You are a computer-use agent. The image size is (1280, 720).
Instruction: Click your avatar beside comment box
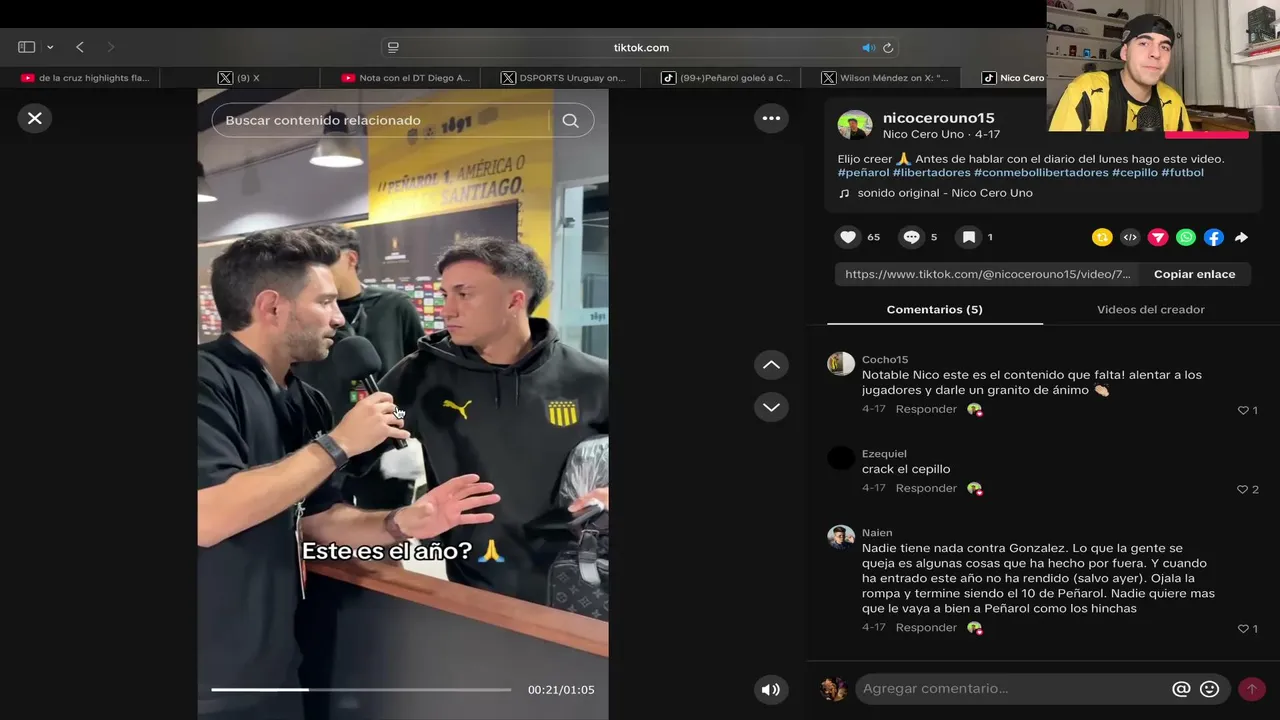point(833,689)
